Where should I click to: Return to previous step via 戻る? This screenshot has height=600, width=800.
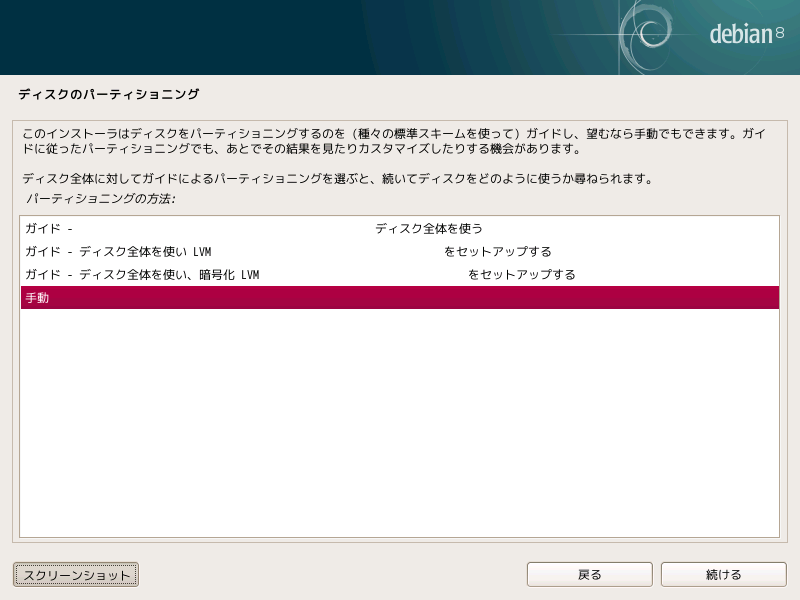click(589, 574)
